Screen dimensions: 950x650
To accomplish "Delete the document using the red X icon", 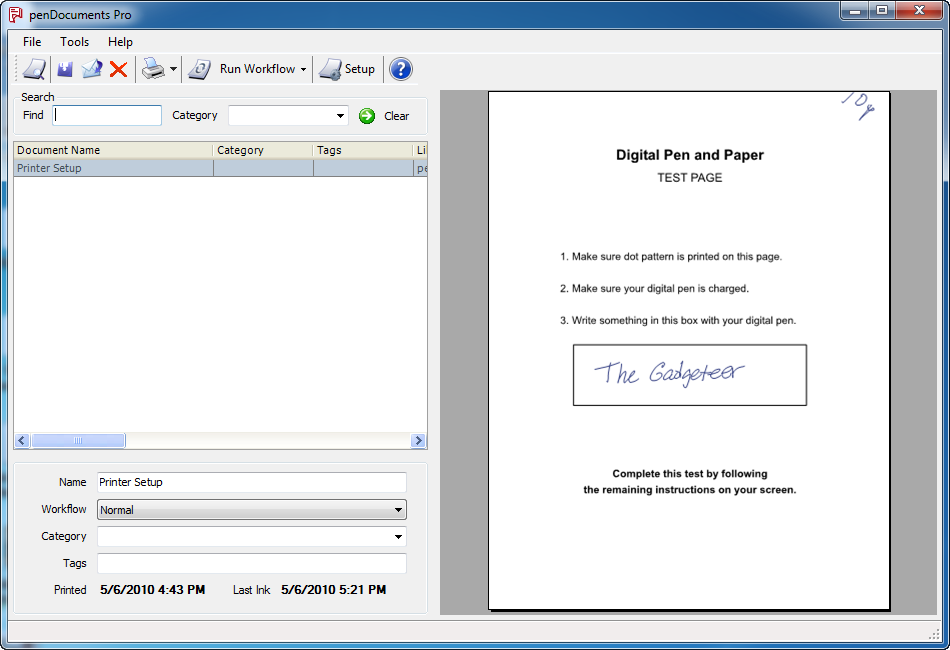I will tap(119, 69).
